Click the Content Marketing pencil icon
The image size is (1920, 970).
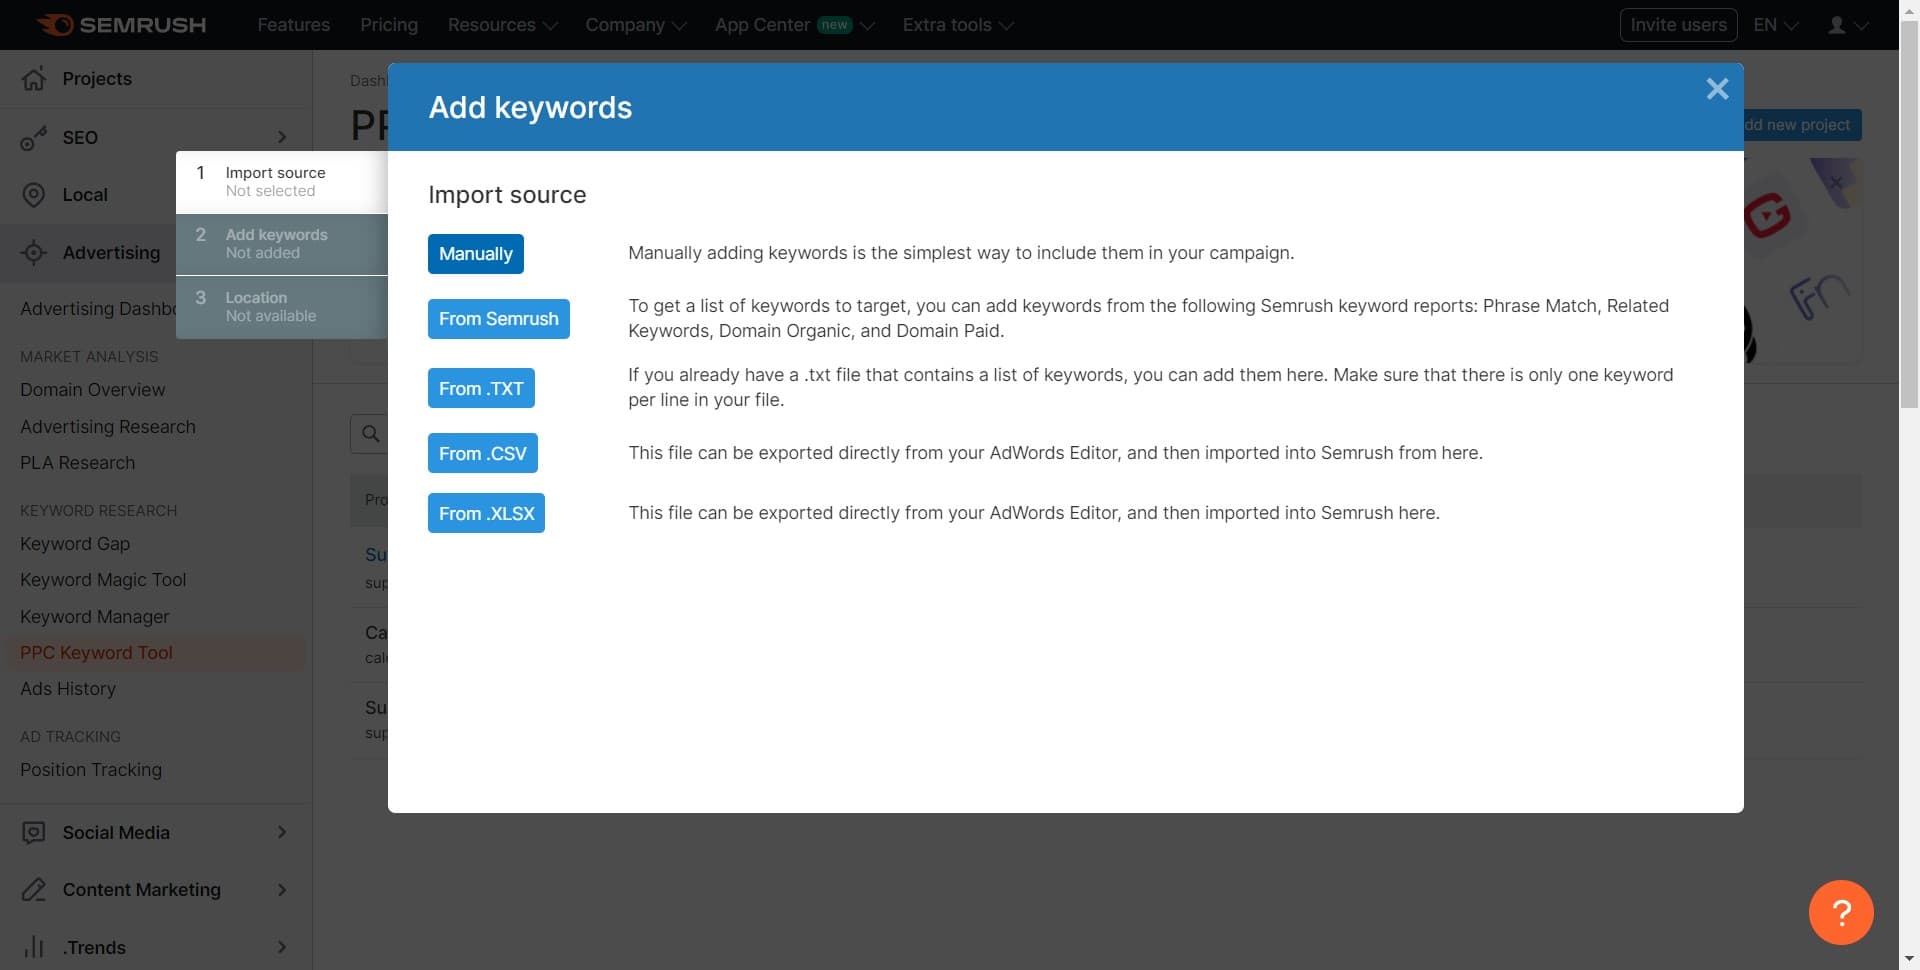coord(34,890)
